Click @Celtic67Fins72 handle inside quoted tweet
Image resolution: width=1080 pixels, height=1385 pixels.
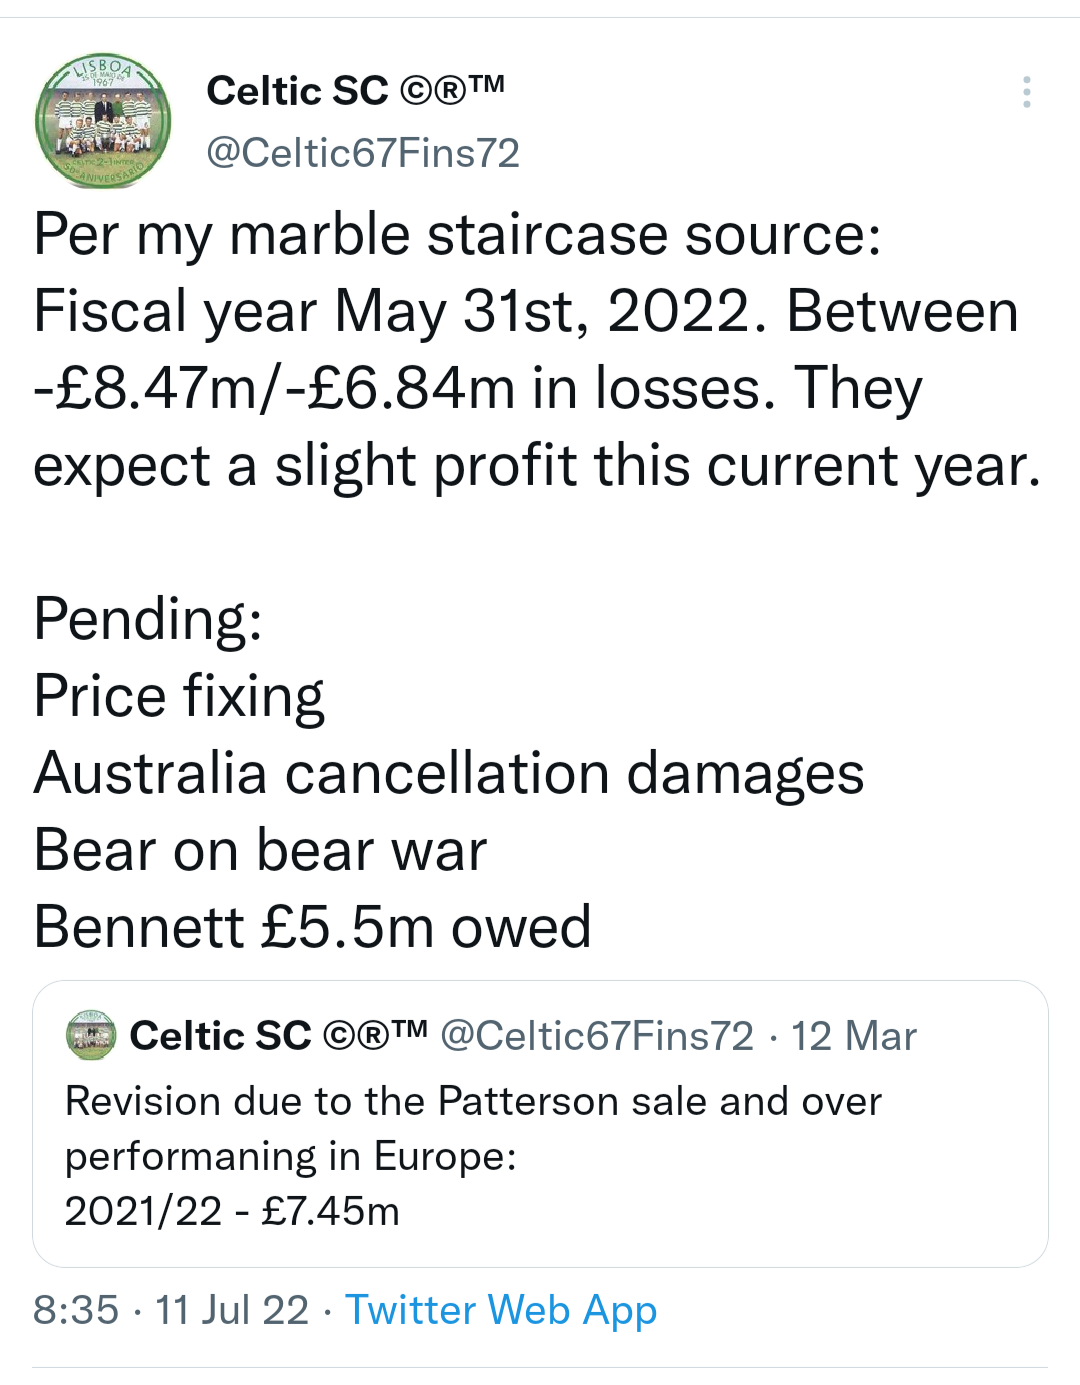pyautogui.click(x=597, y=1036)
